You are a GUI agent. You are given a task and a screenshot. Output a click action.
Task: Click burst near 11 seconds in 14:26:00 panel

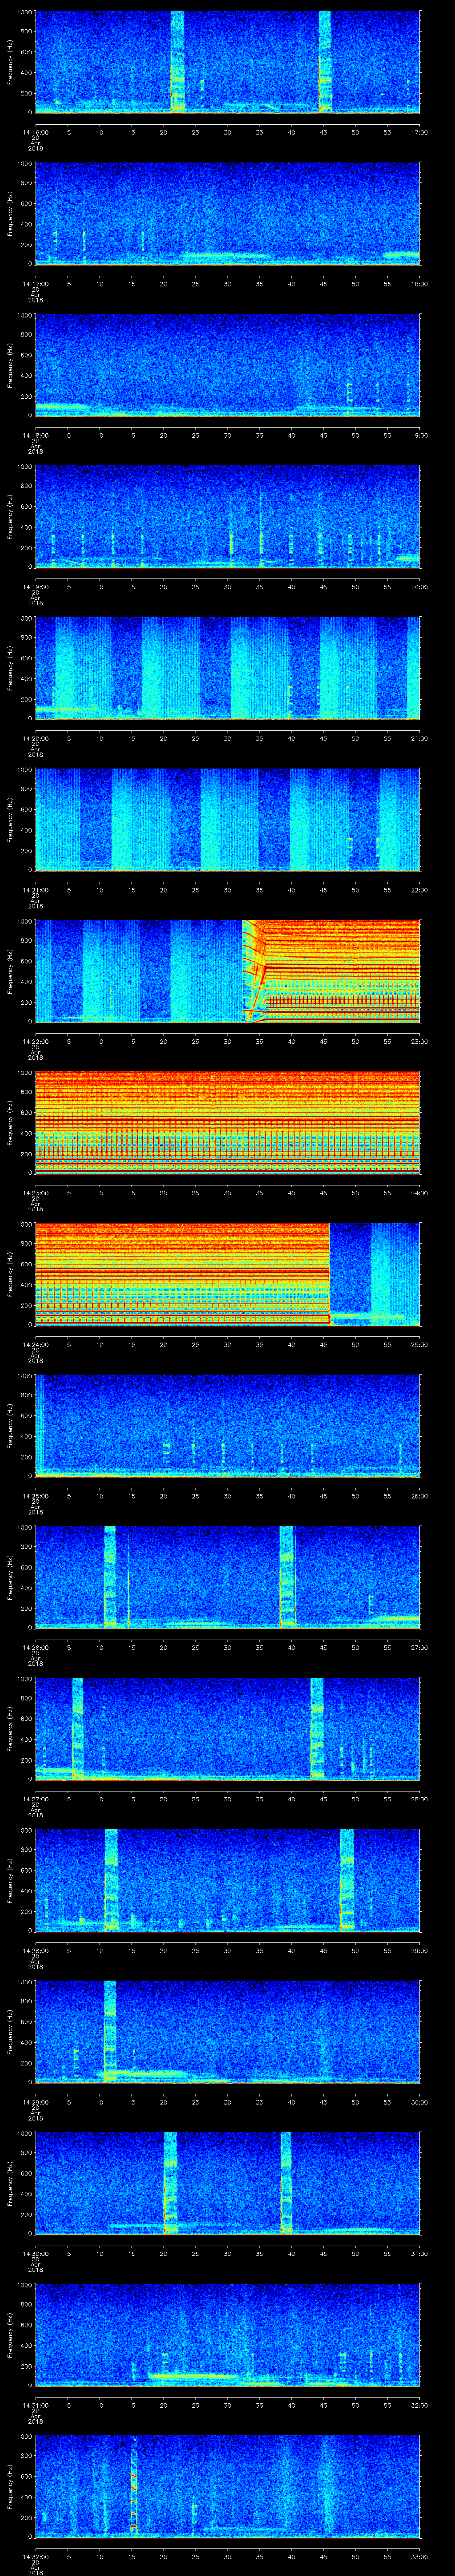tap(109, 1575)
